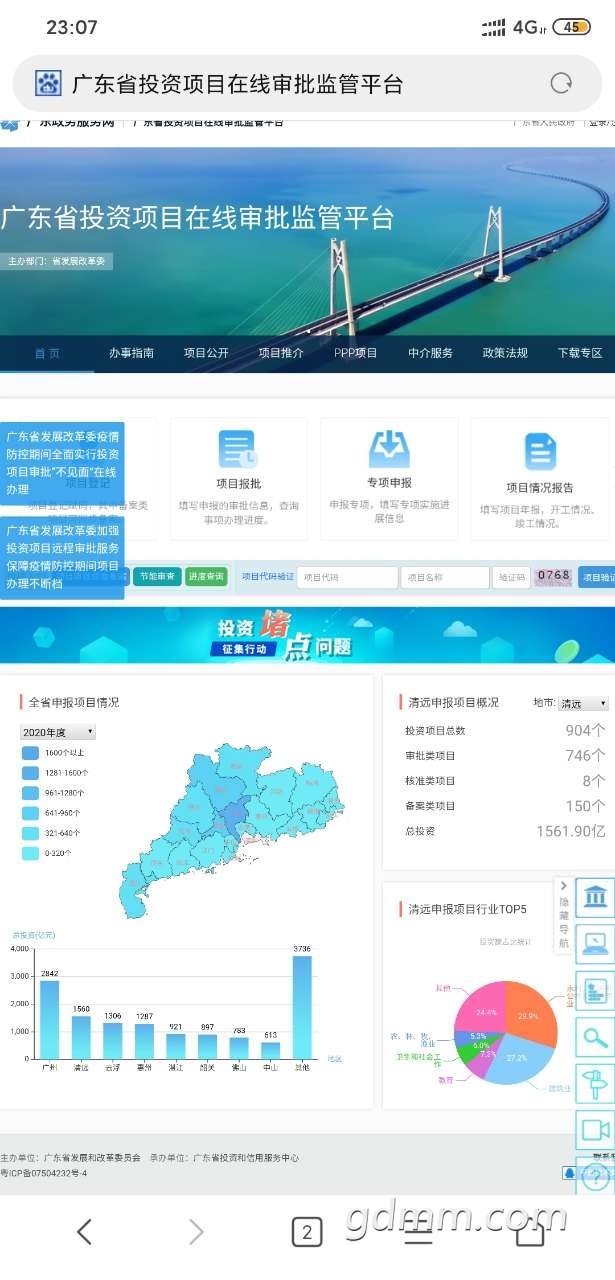Click the blue 项目验证 button
This screenshot has height=1280, width=615.
[x=597, y=577]
